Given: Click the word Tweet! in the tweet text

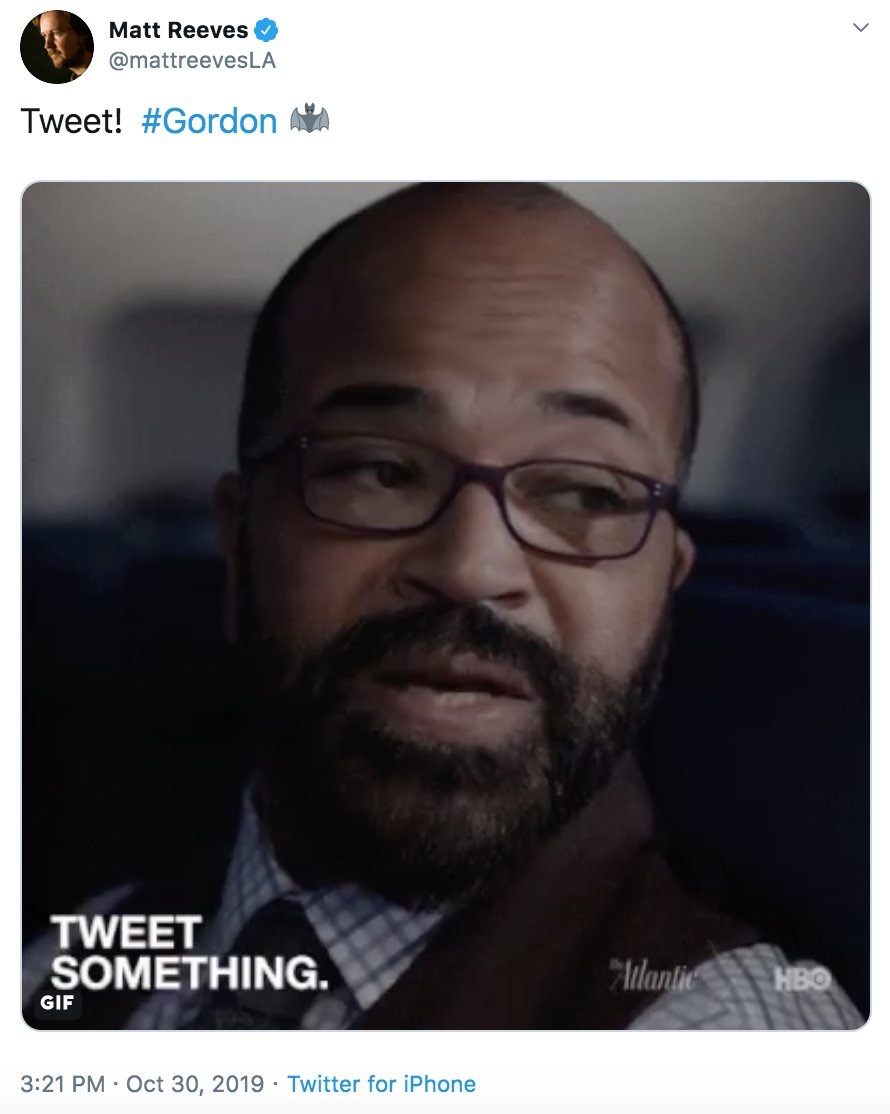Looking at the screenshot, I should coord(71,121).
